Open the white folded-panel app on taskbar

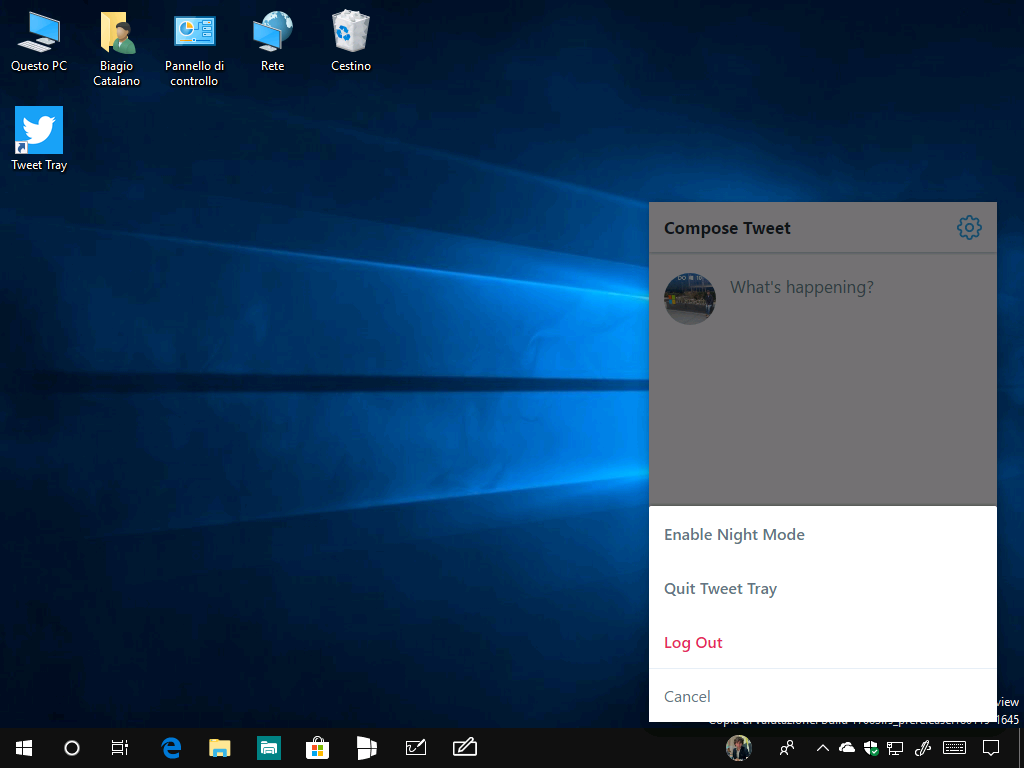pos(366,748)
